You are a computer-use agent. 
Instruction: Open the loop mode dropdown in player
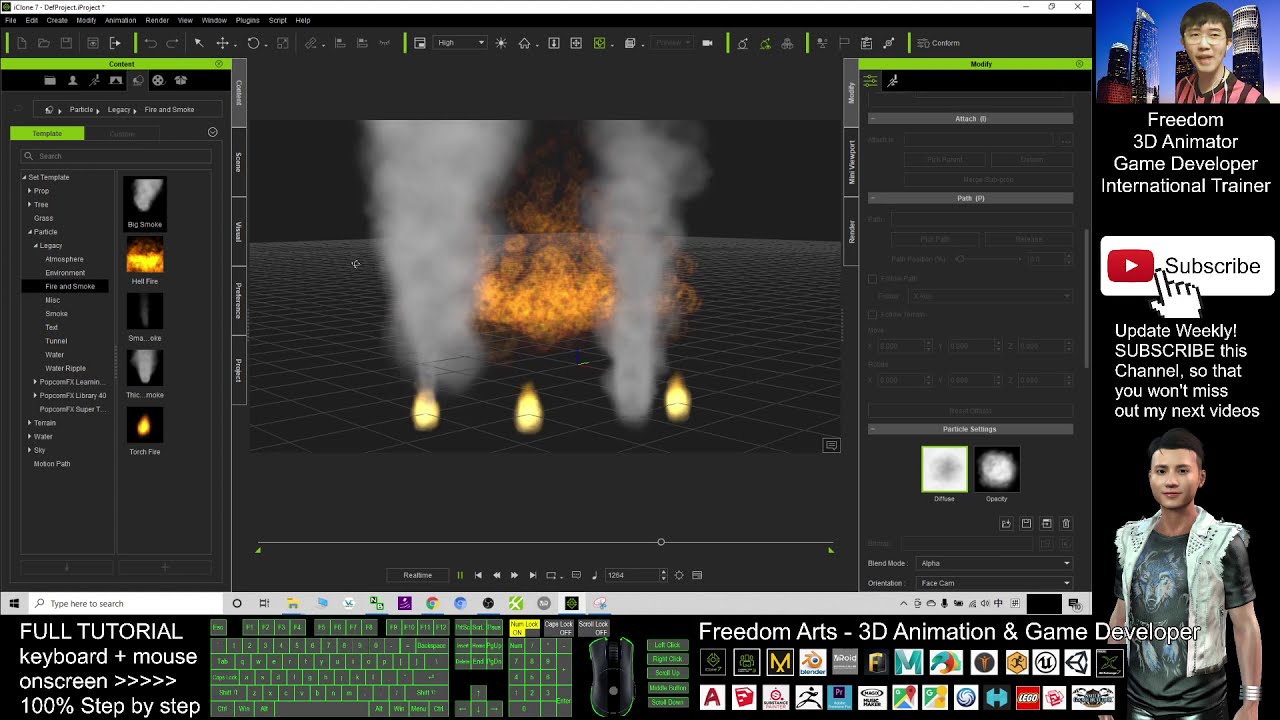coord(552,575)
